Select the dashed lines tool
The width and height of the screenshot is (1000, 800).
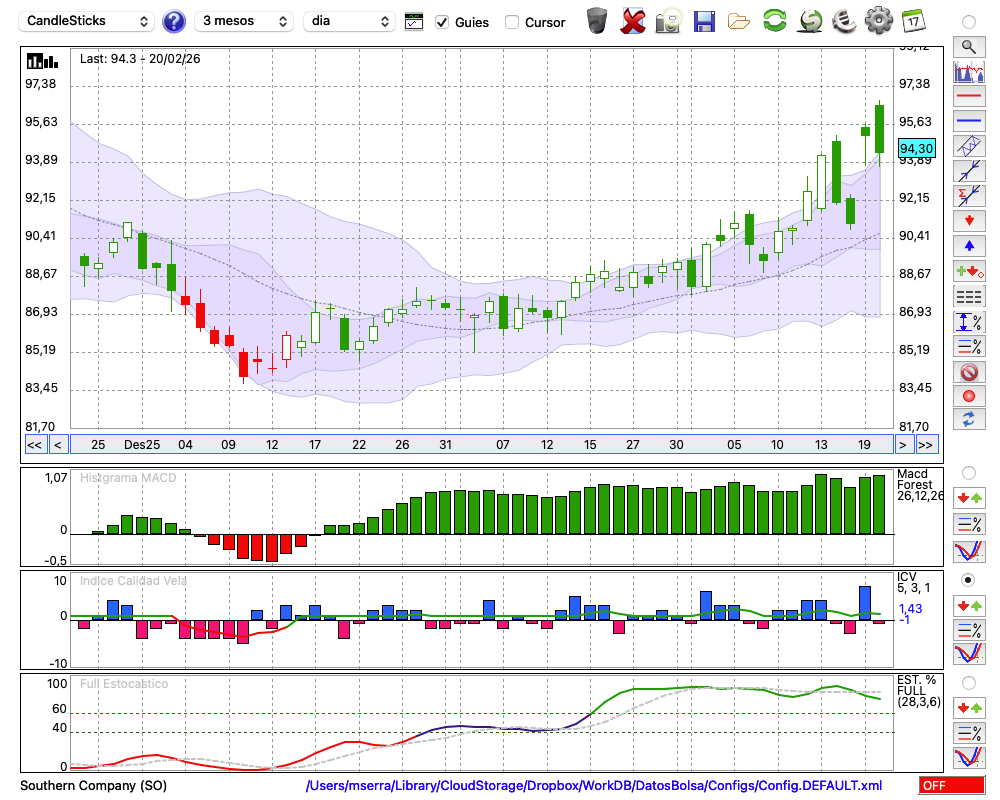(969, 297)
